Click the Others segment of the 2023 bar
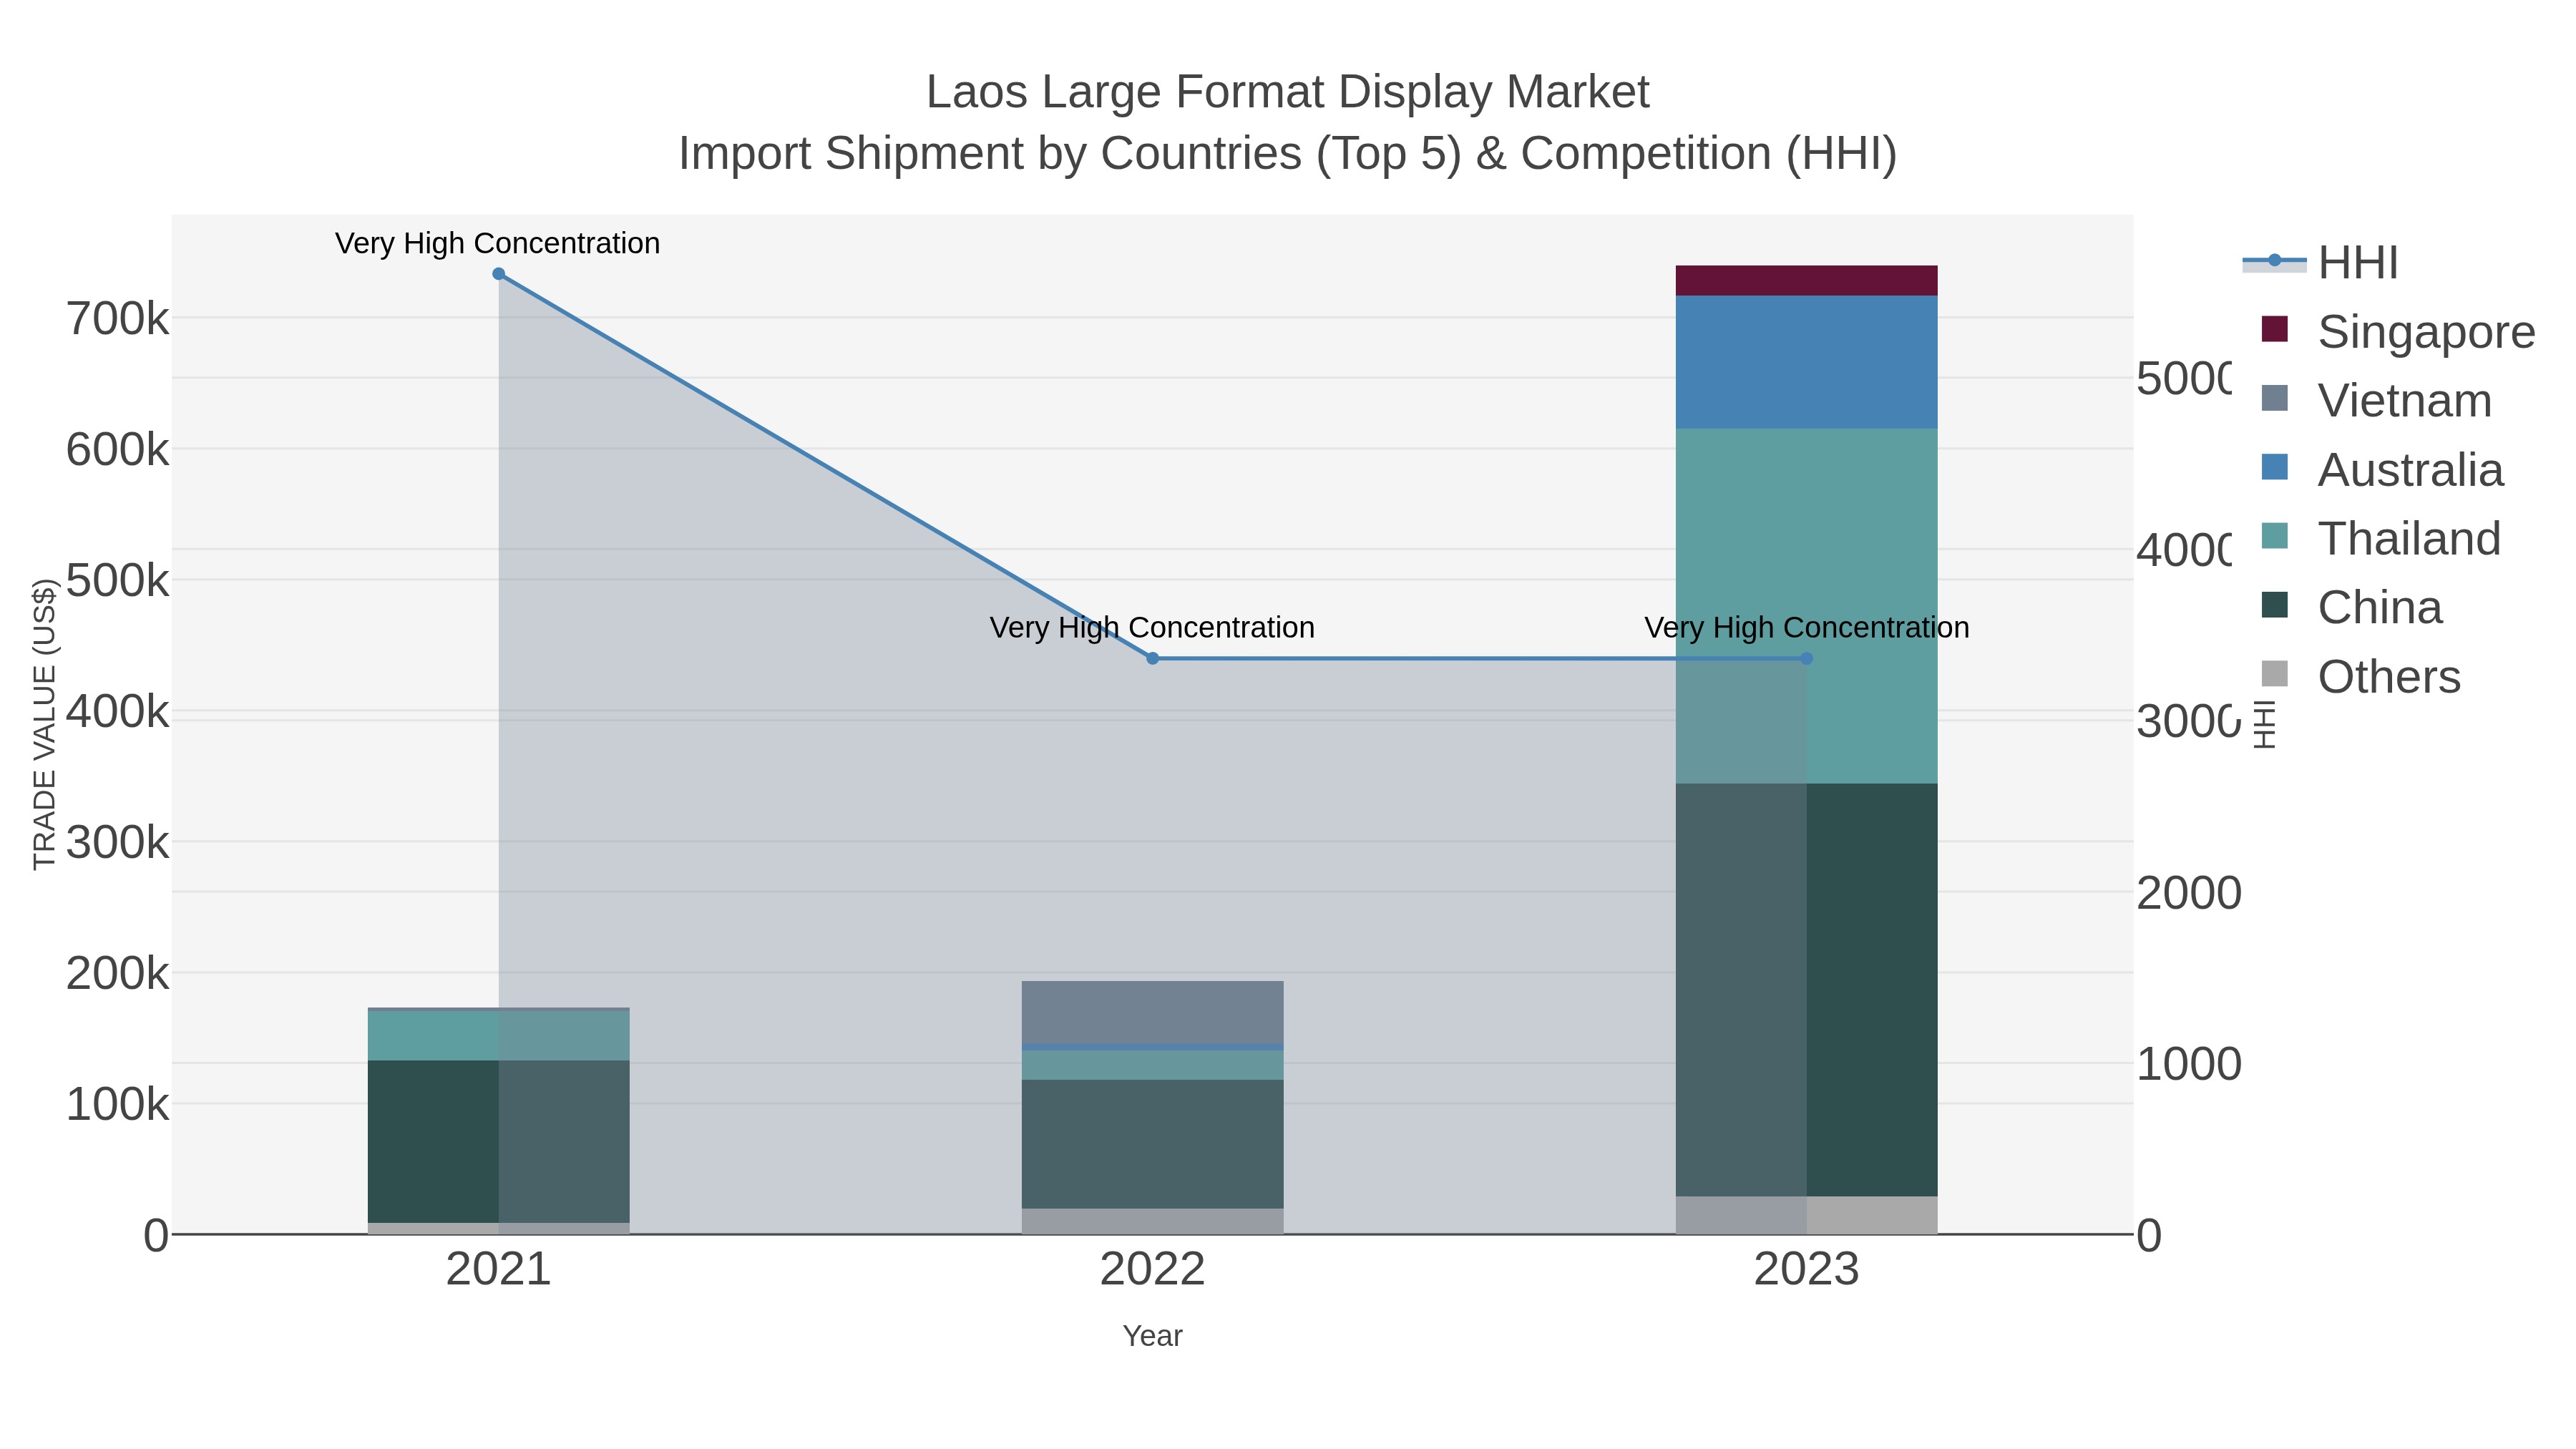This screenshot has height=1449, width=2576. click(1806, 1215)
